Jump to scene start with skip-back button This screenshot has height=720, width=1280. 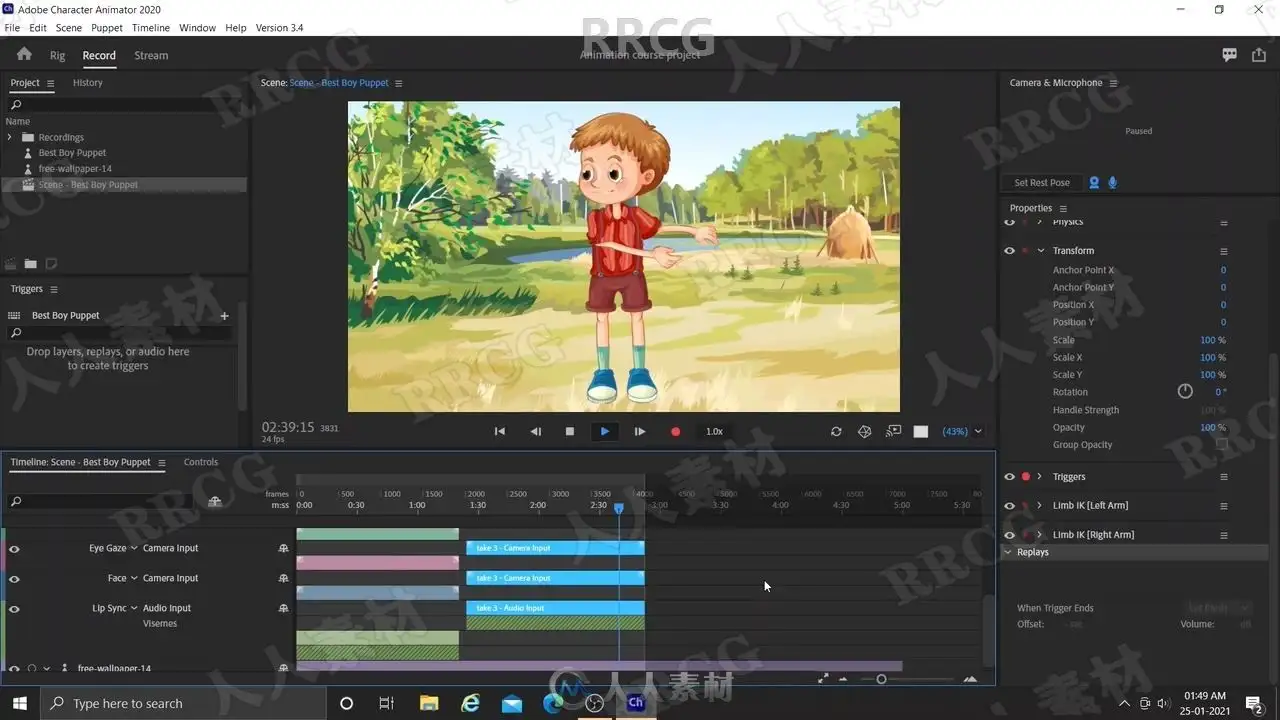(x=500, y=431)
